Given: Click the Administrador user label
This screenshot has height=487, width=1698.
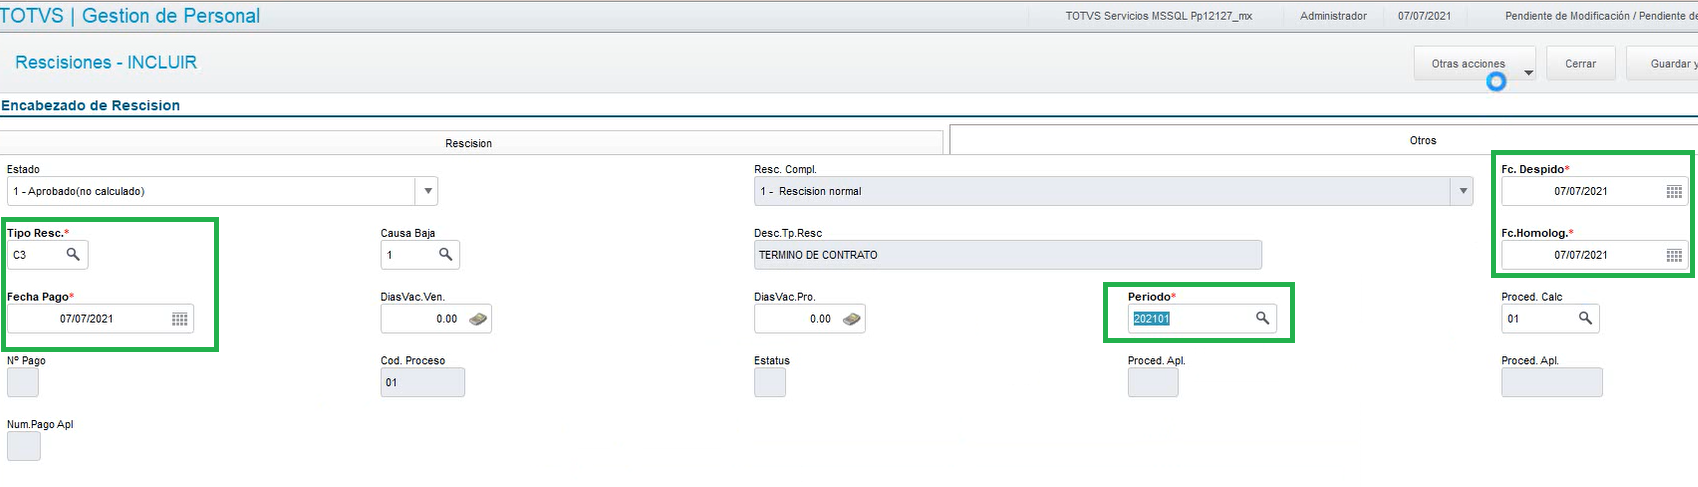Looking at the screenshot, I should click(1333, 16).
